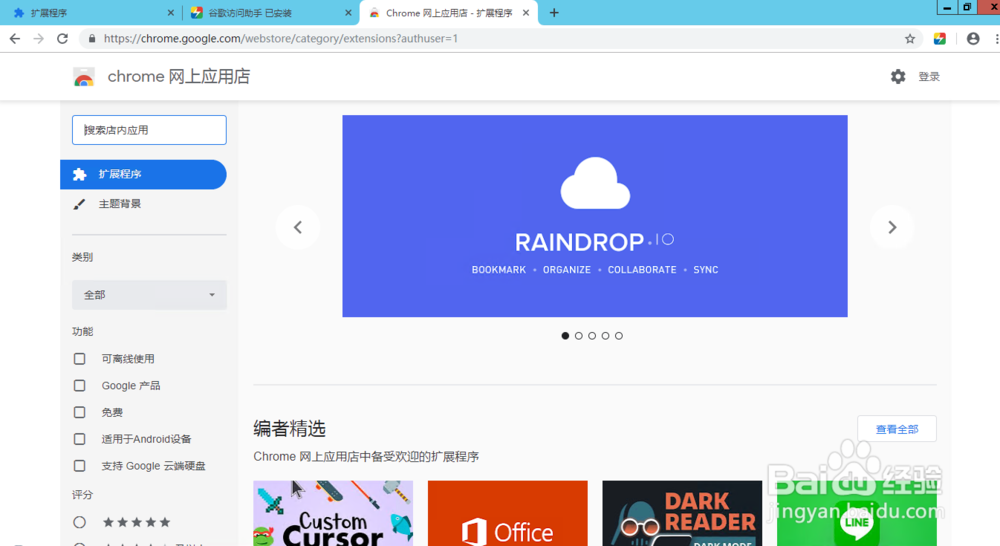Open the Dark Reader extension card
The width and height of the screenshot is (1000, 546).
pyautogui.click(x=682, y=513)
